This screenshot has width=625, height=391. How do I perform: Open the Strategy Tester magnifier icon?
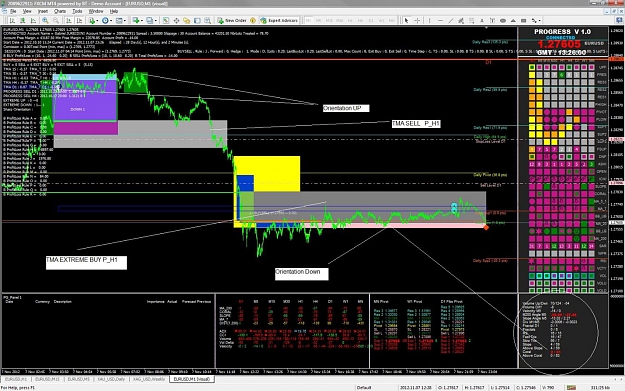[x=208, y=20]
